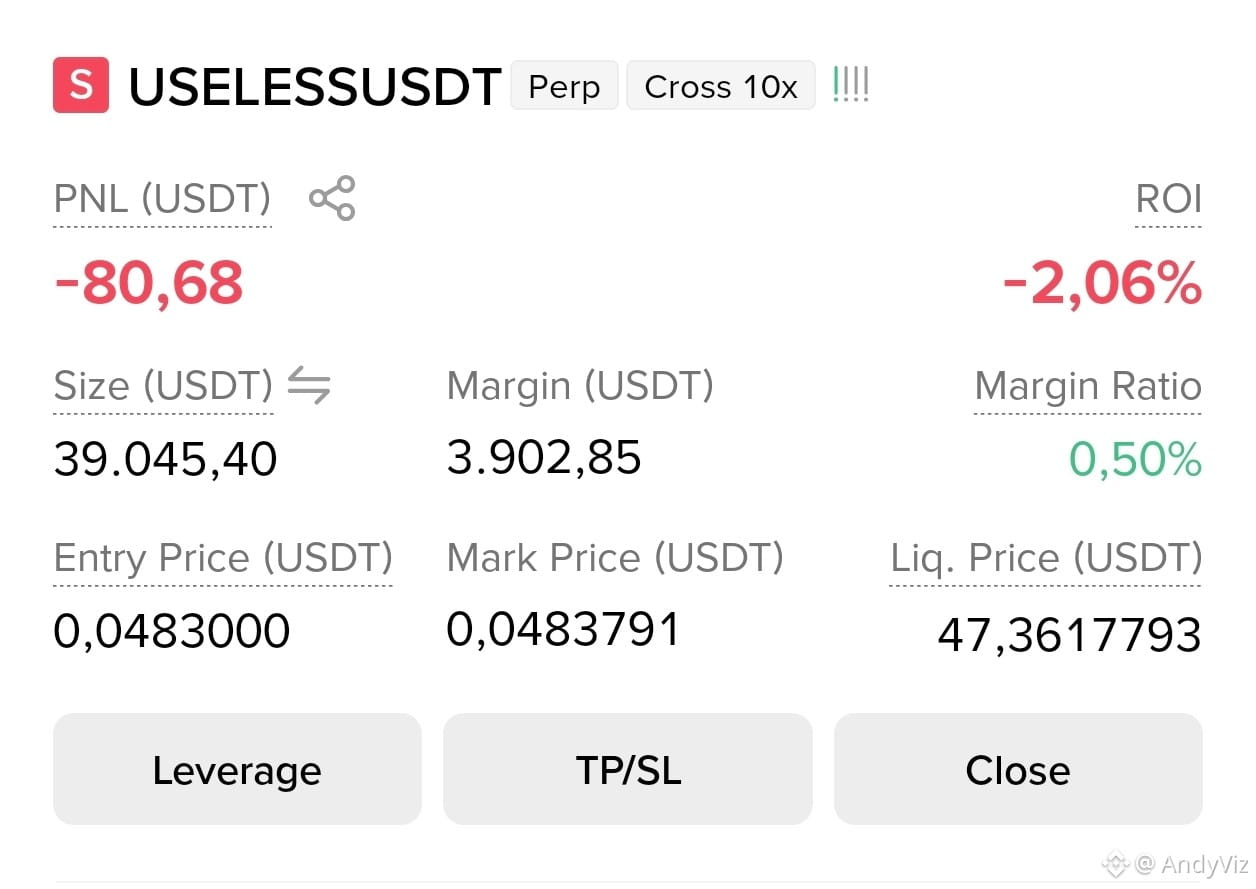This screenshot has height=889, width=1256.
Task: Tap the Perp tag
Action: (x=564, y=86)
